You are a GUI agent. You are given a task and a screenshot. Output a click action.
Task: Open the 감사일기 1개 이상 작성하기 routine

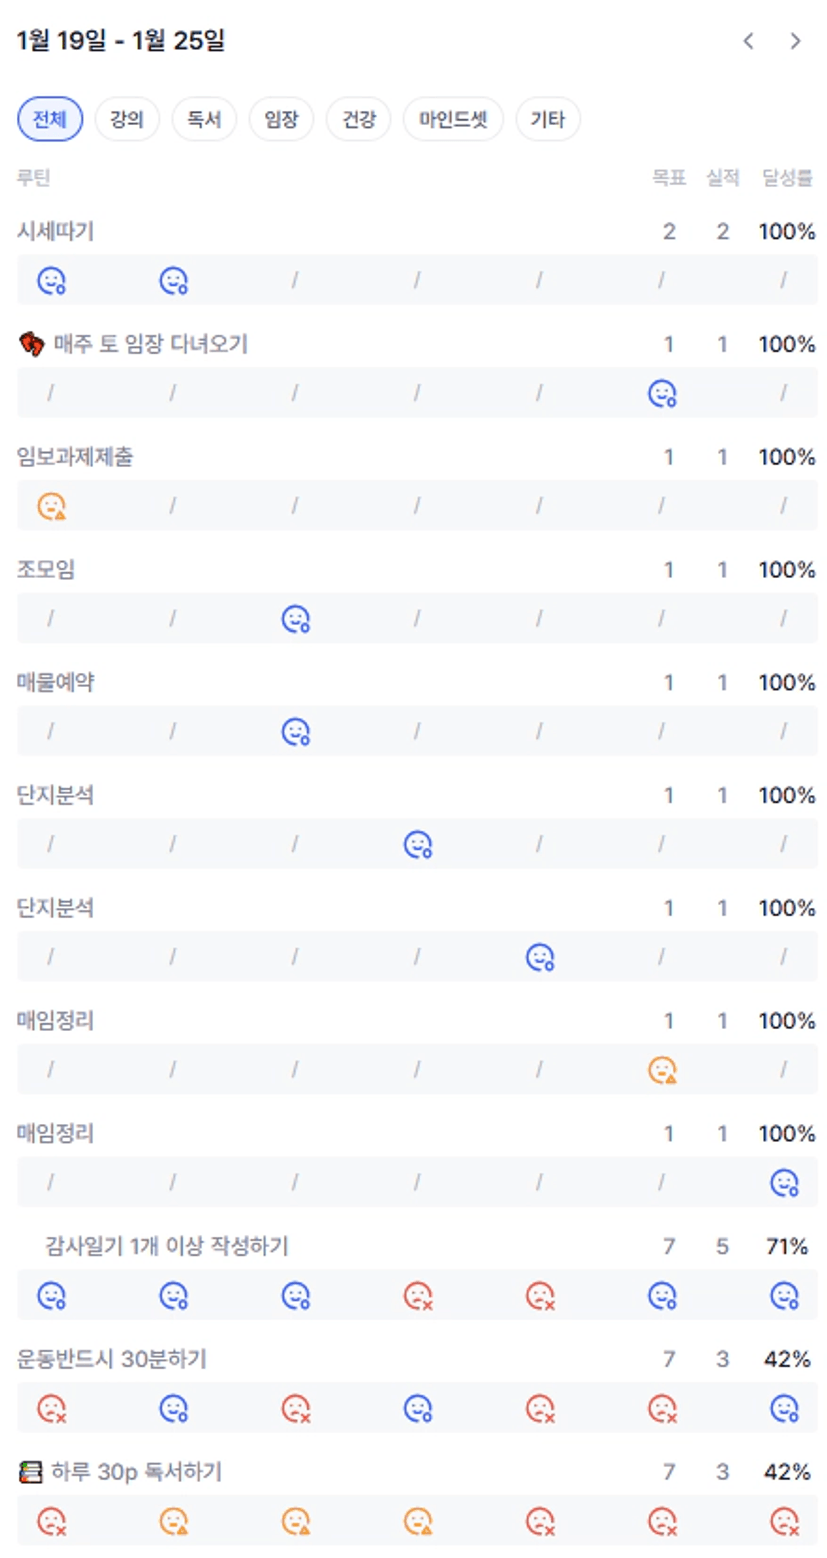[167, 1246]
